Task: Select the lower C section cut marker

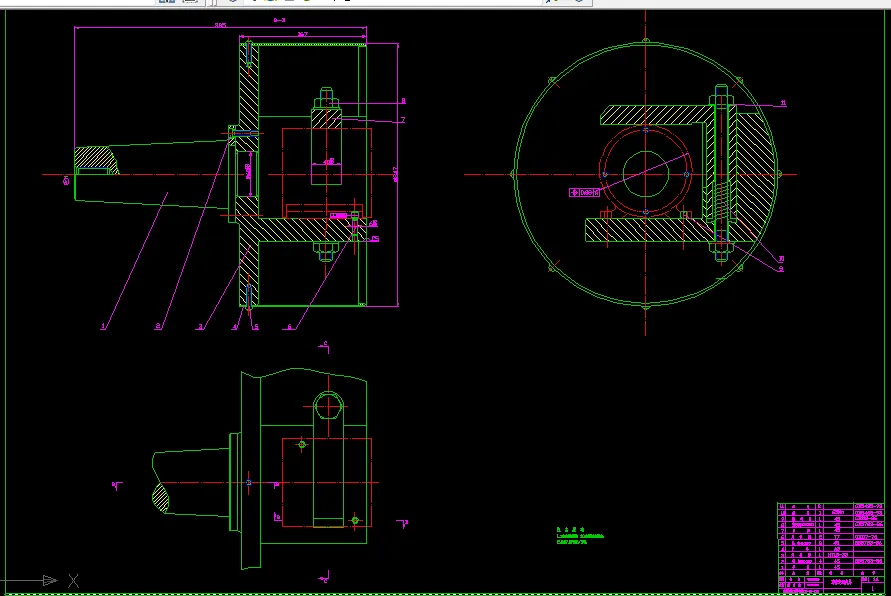Action: point(324,578)
